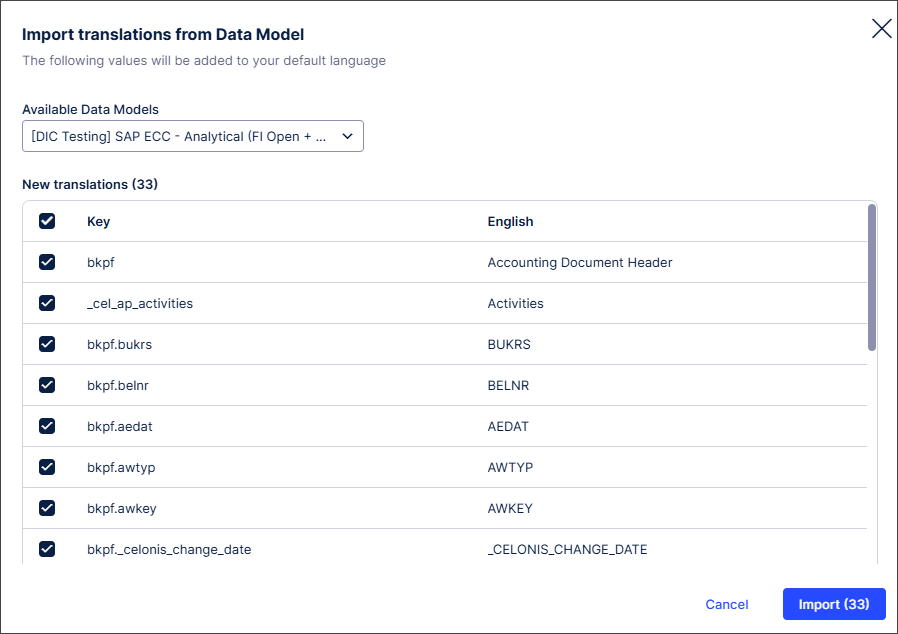The image size is (898, 634).
Task: Deselect the bkpf.awtyp entry
Action: (x=47, y=467)
